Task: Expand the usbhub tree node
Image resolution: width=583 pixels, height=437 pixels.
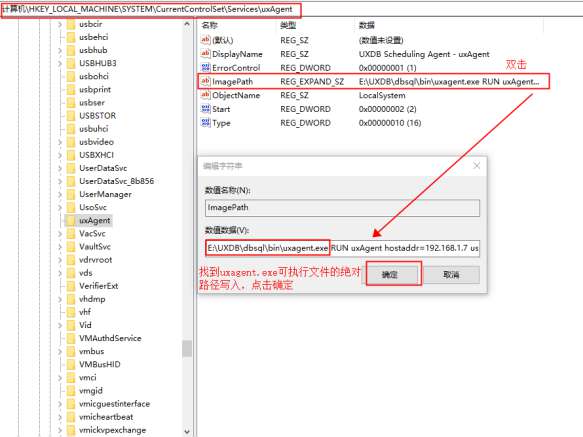Action: 60,50
